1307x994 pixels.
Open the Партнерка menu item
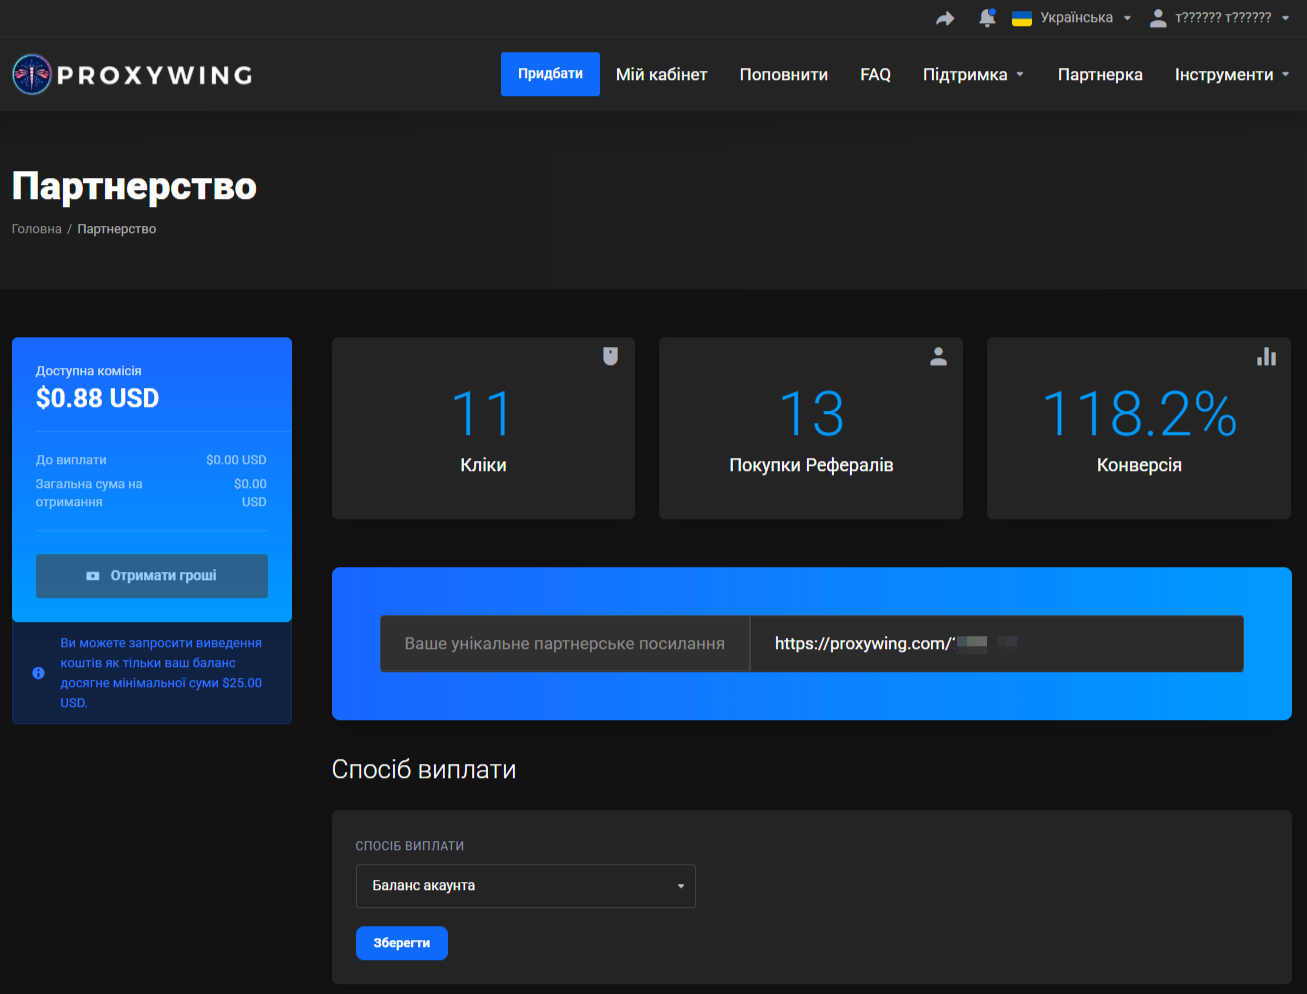pyautogui.click(x=1100, y=75)
